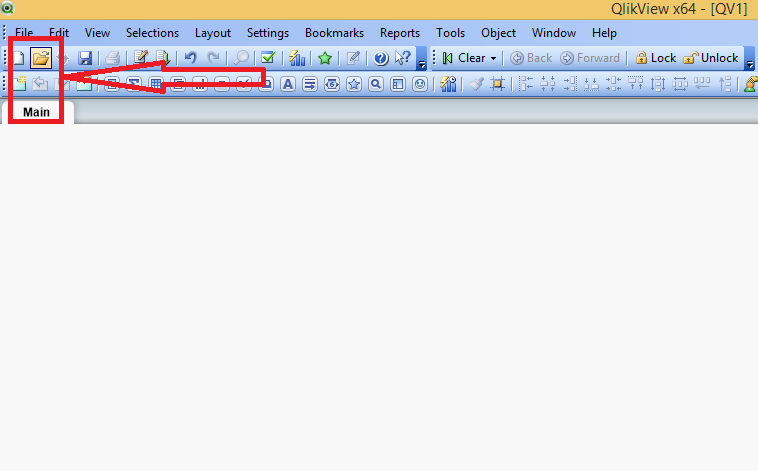
Task: Create a Line/Arrow object
Action: (x=310, y=84)
